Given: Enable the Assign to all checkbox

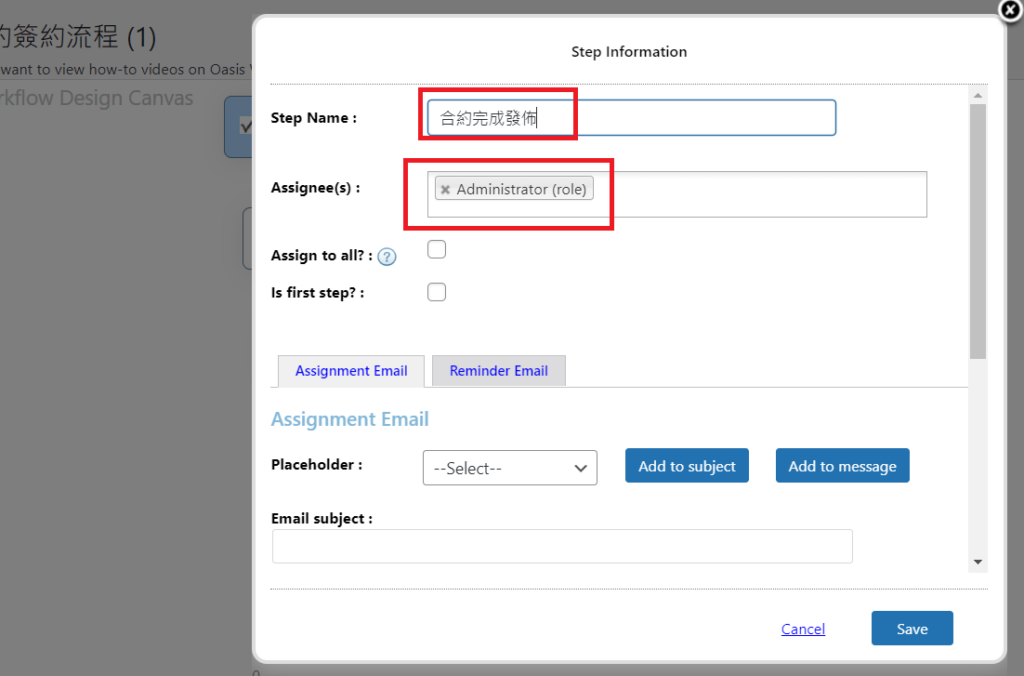Looking at the screenshot, I should tap(437, 250).
